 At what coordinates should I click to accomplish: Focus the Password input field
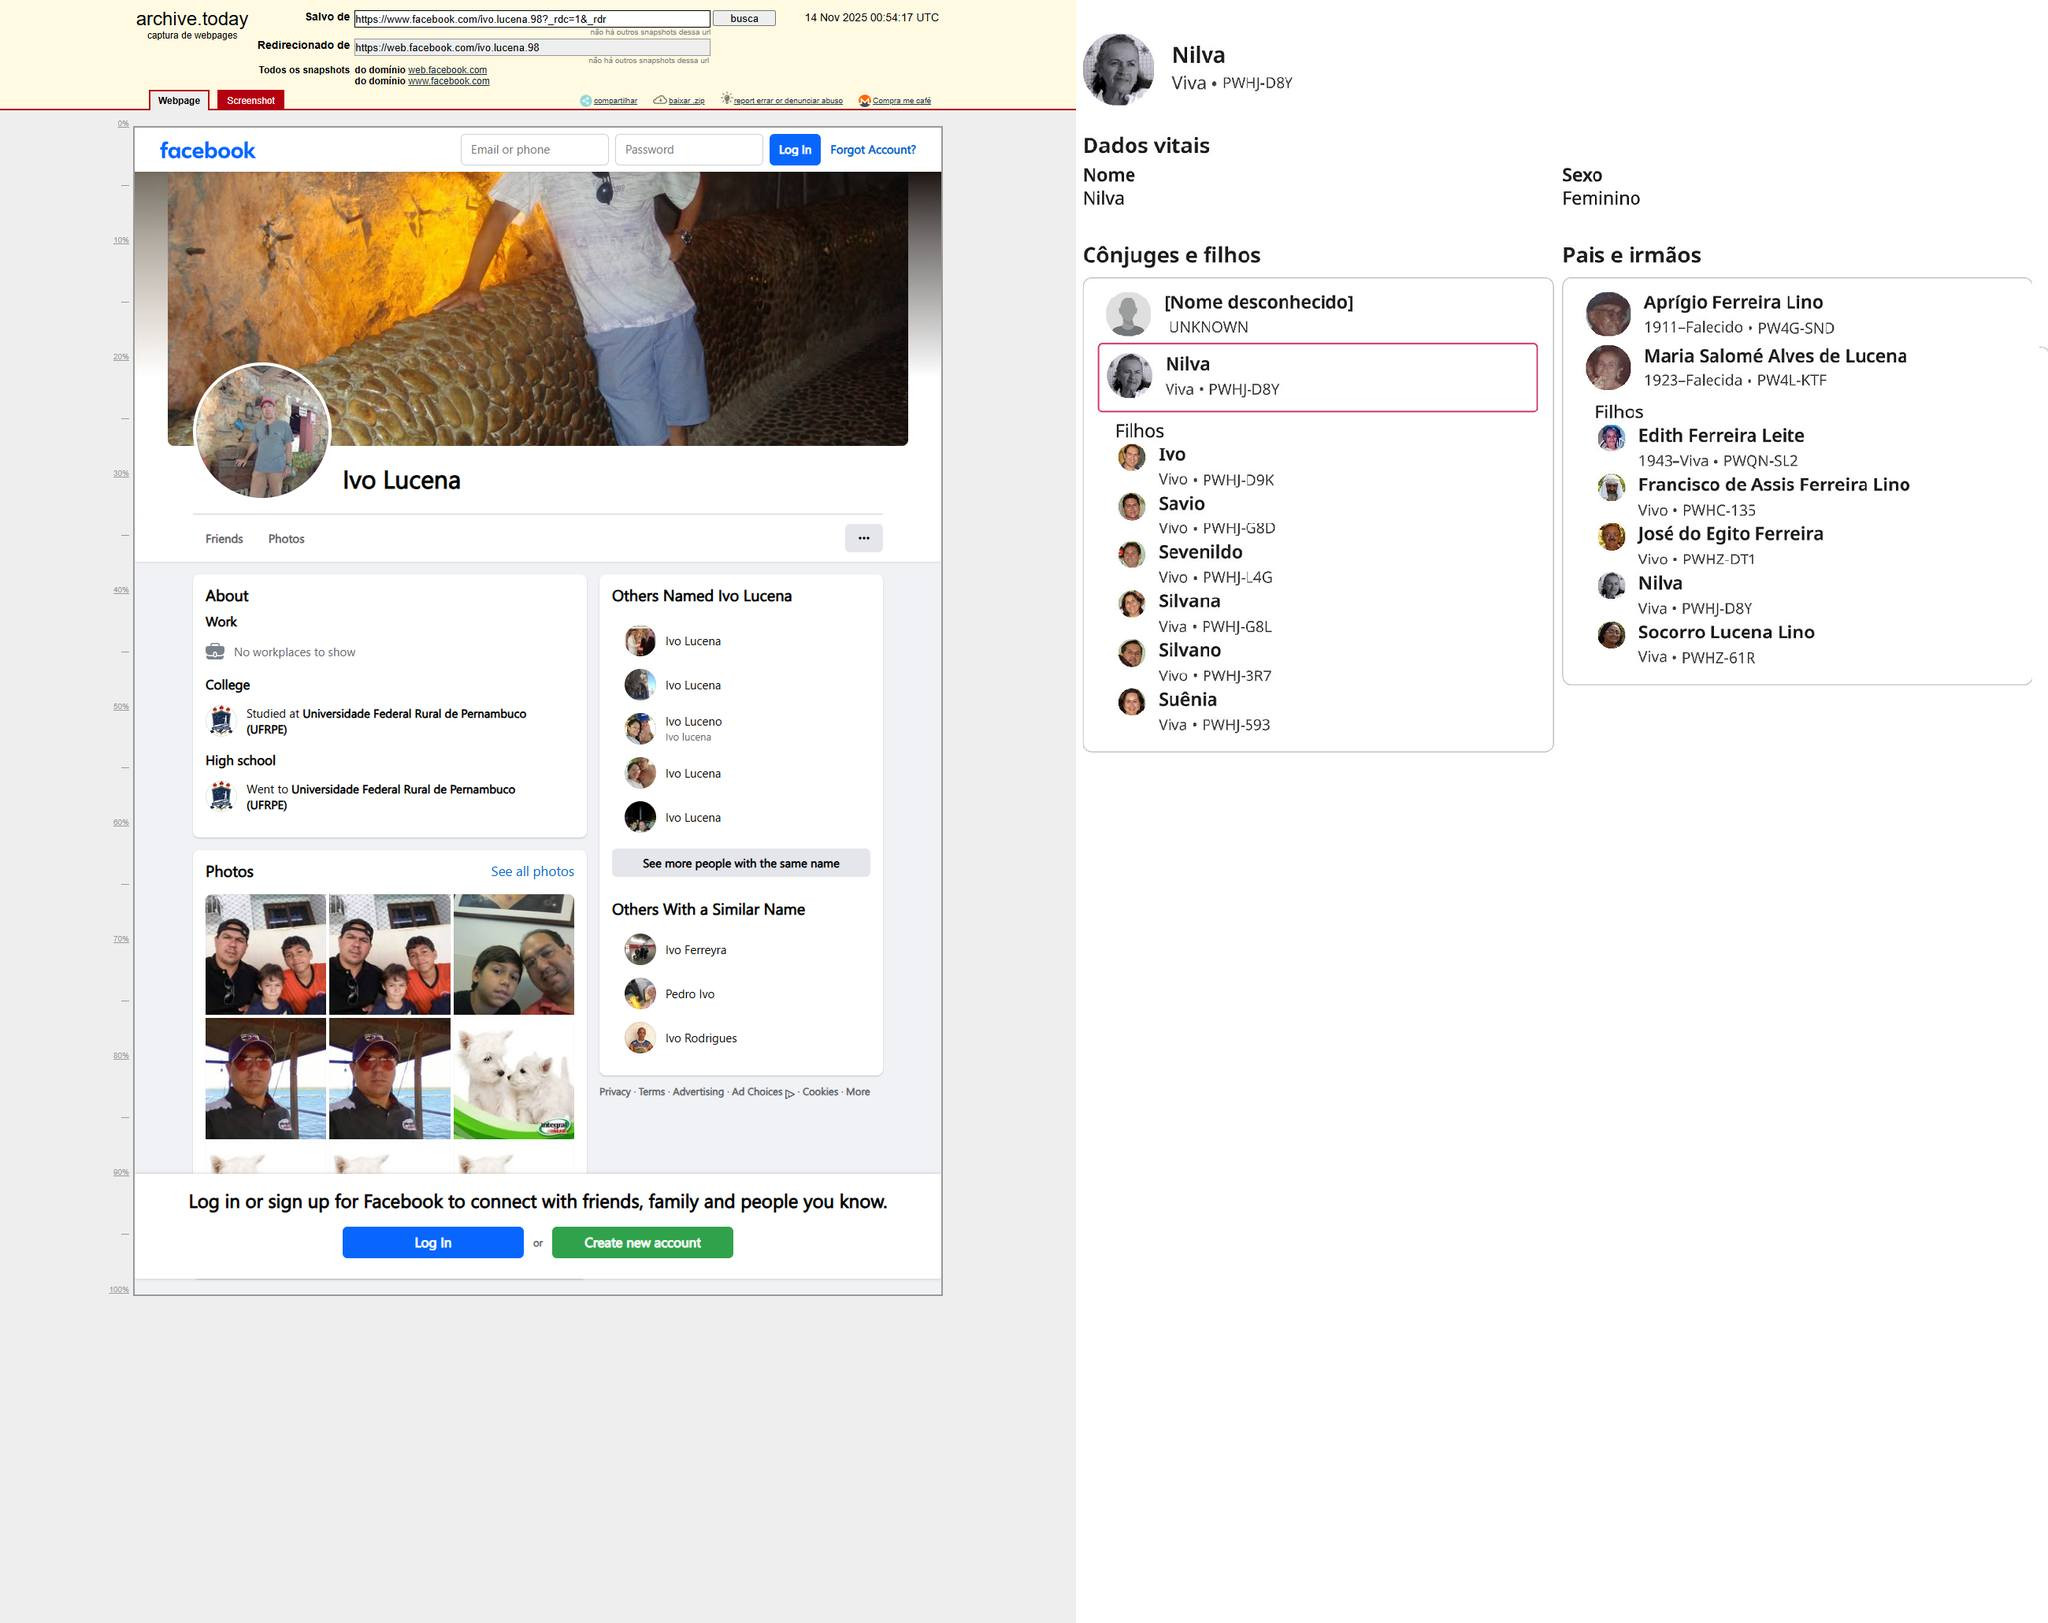click(688, 150)
